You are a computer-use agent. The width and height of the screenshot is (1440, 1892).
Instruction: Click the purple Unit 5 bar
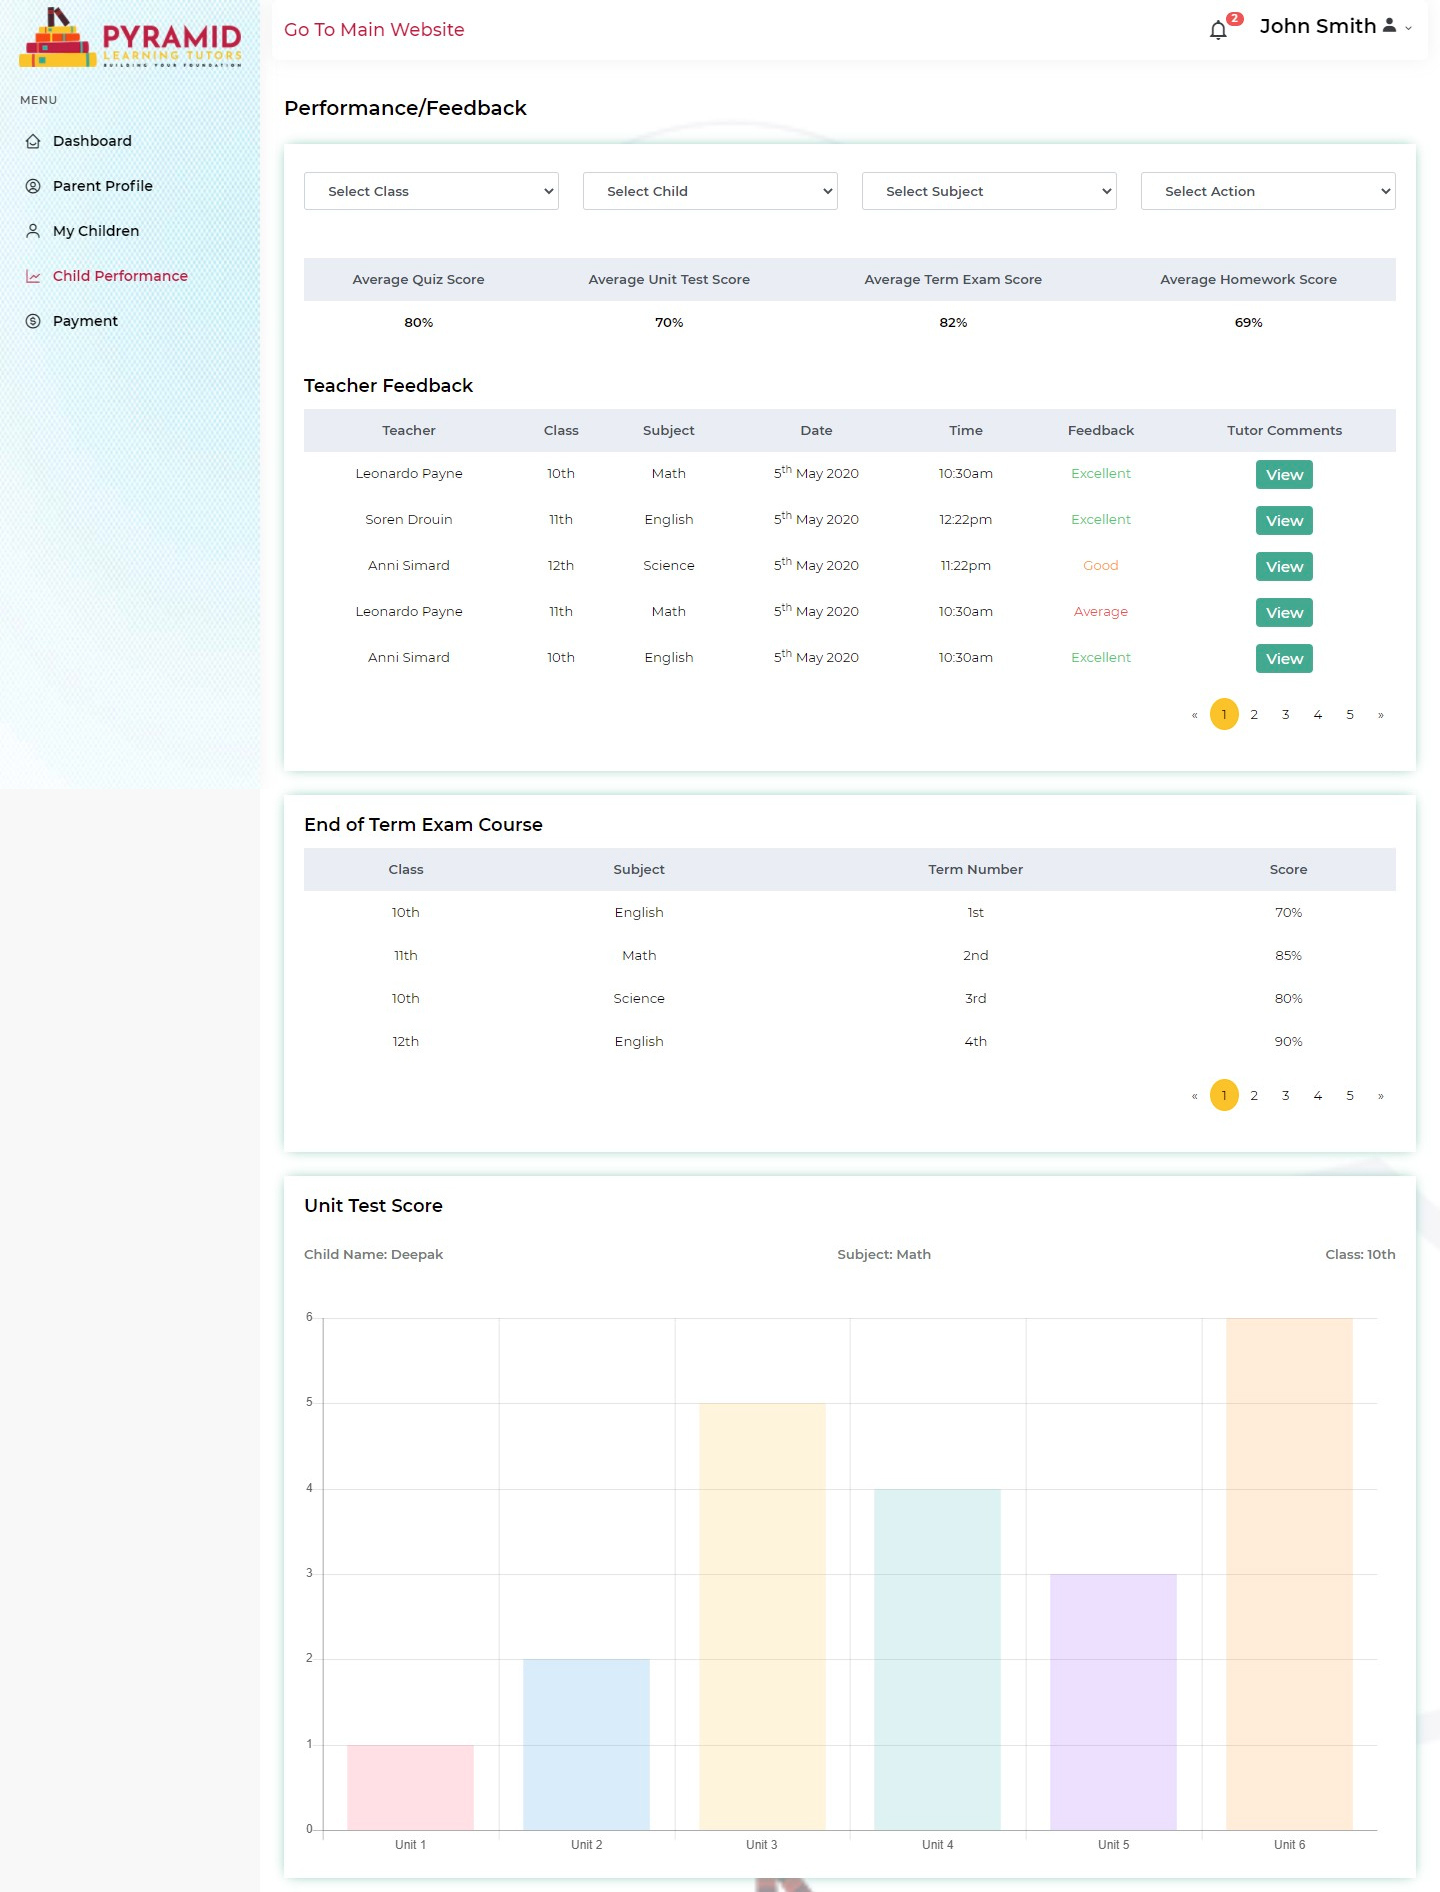point(1113,1703)
